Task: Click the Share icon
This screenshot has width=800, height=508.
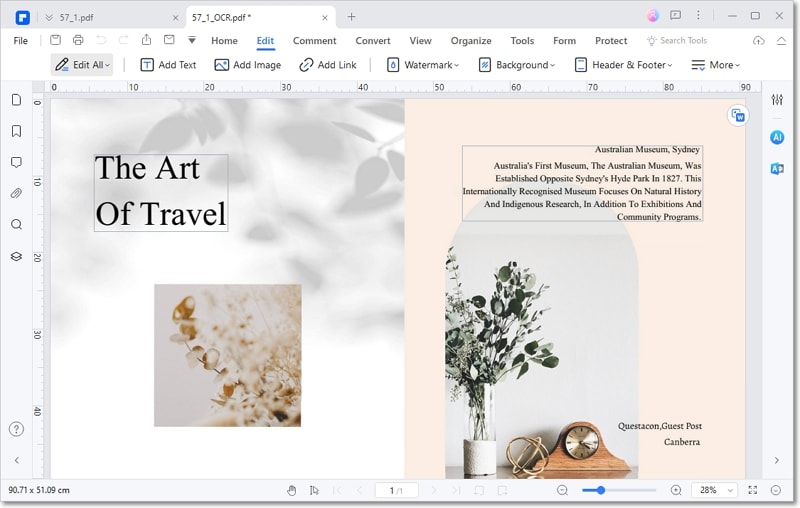Action: click(x=146, y=40)
